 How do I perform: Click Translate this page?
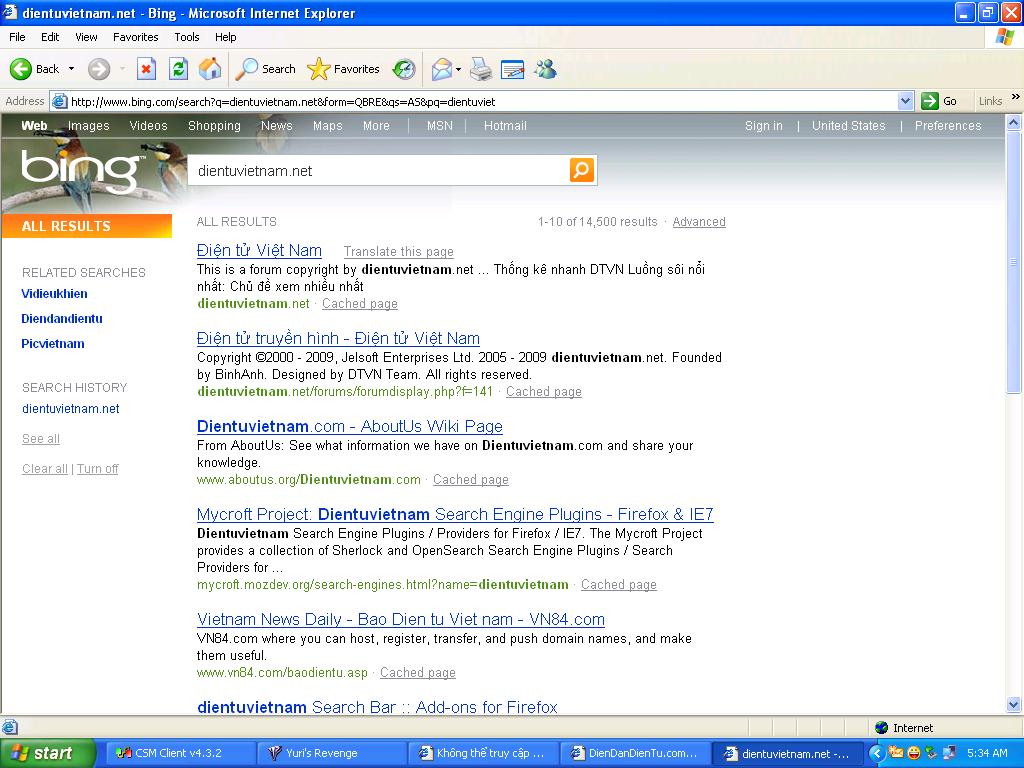398,251
